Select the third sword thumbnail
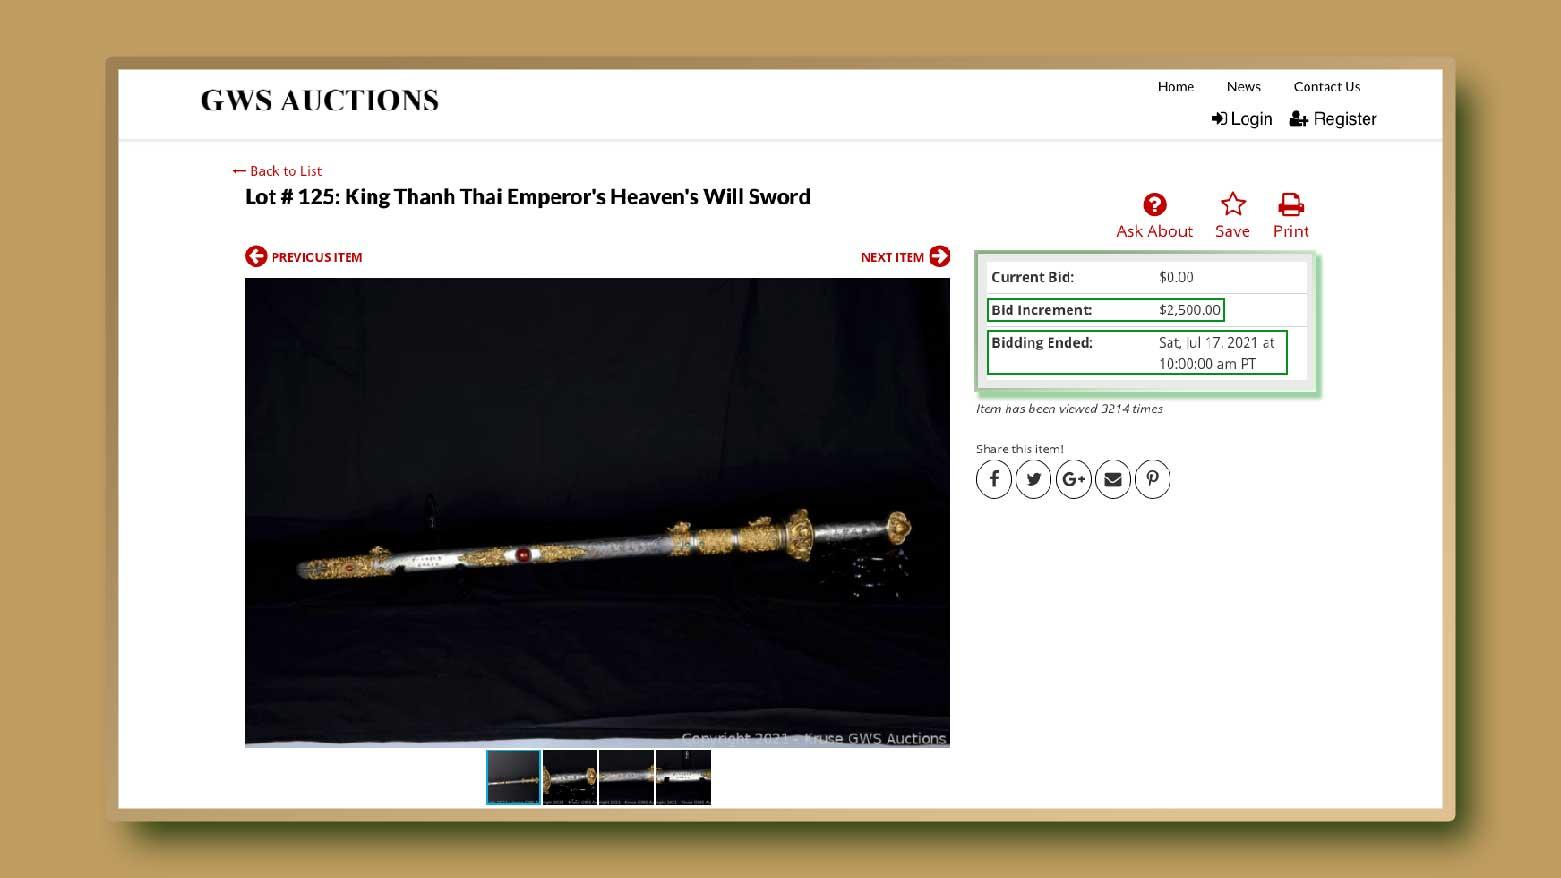1561x878 pixels. (x=626, y=777)
